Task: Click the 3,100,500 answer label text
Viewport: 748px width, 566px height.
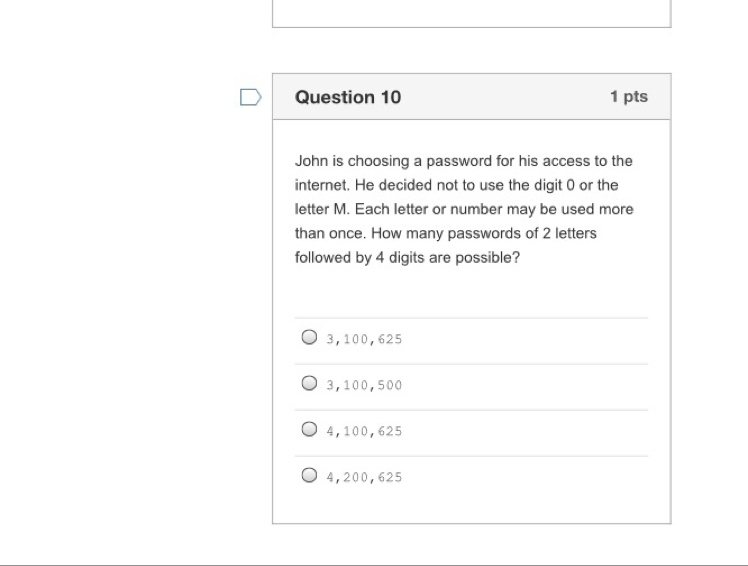Action: click(364, 385)
